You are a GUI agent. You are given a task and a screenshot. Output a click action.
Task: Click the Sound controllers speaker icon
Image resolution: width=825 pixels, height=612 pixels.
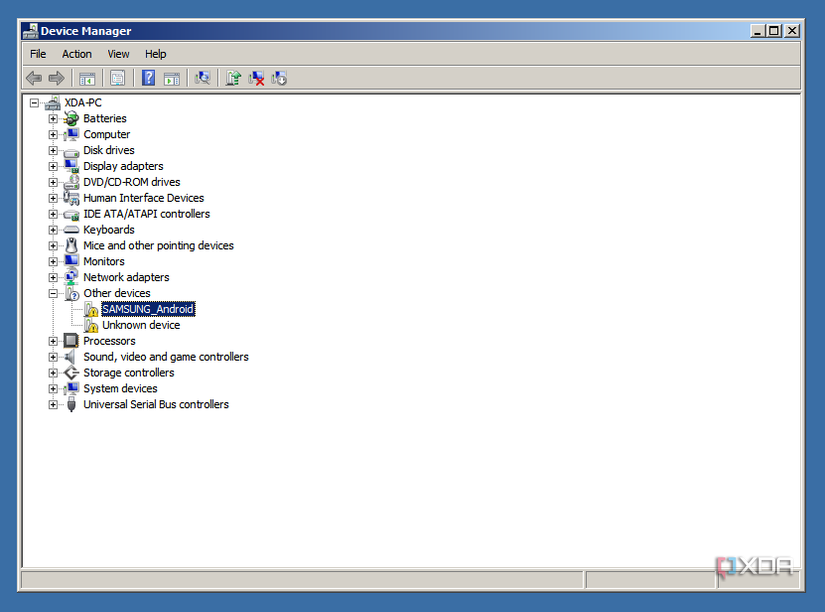(x=70, y=357)
